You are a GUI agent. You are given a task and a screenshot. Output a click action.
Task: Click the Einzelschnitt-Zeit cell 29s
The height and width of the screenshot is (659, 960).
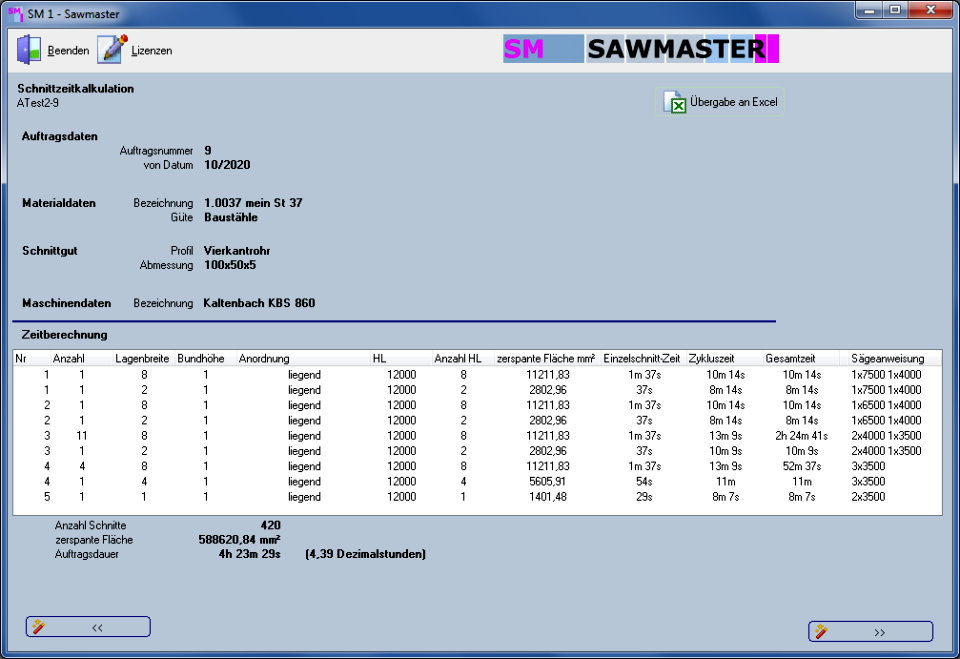(644, 497)
